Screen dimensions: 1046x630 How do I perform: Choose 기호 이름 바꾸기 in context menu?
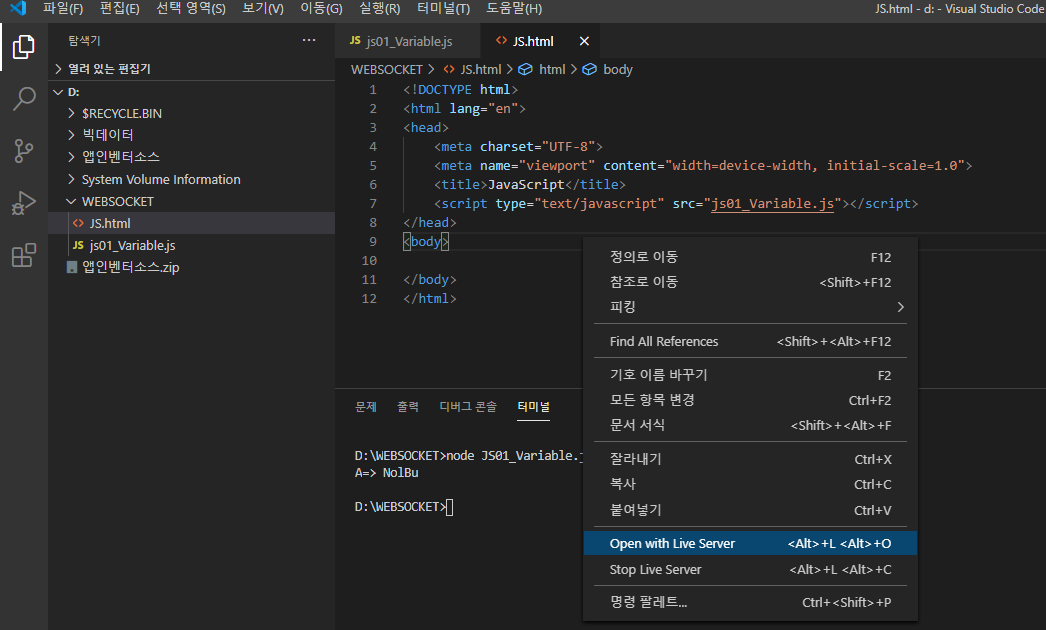pos(750,375)
